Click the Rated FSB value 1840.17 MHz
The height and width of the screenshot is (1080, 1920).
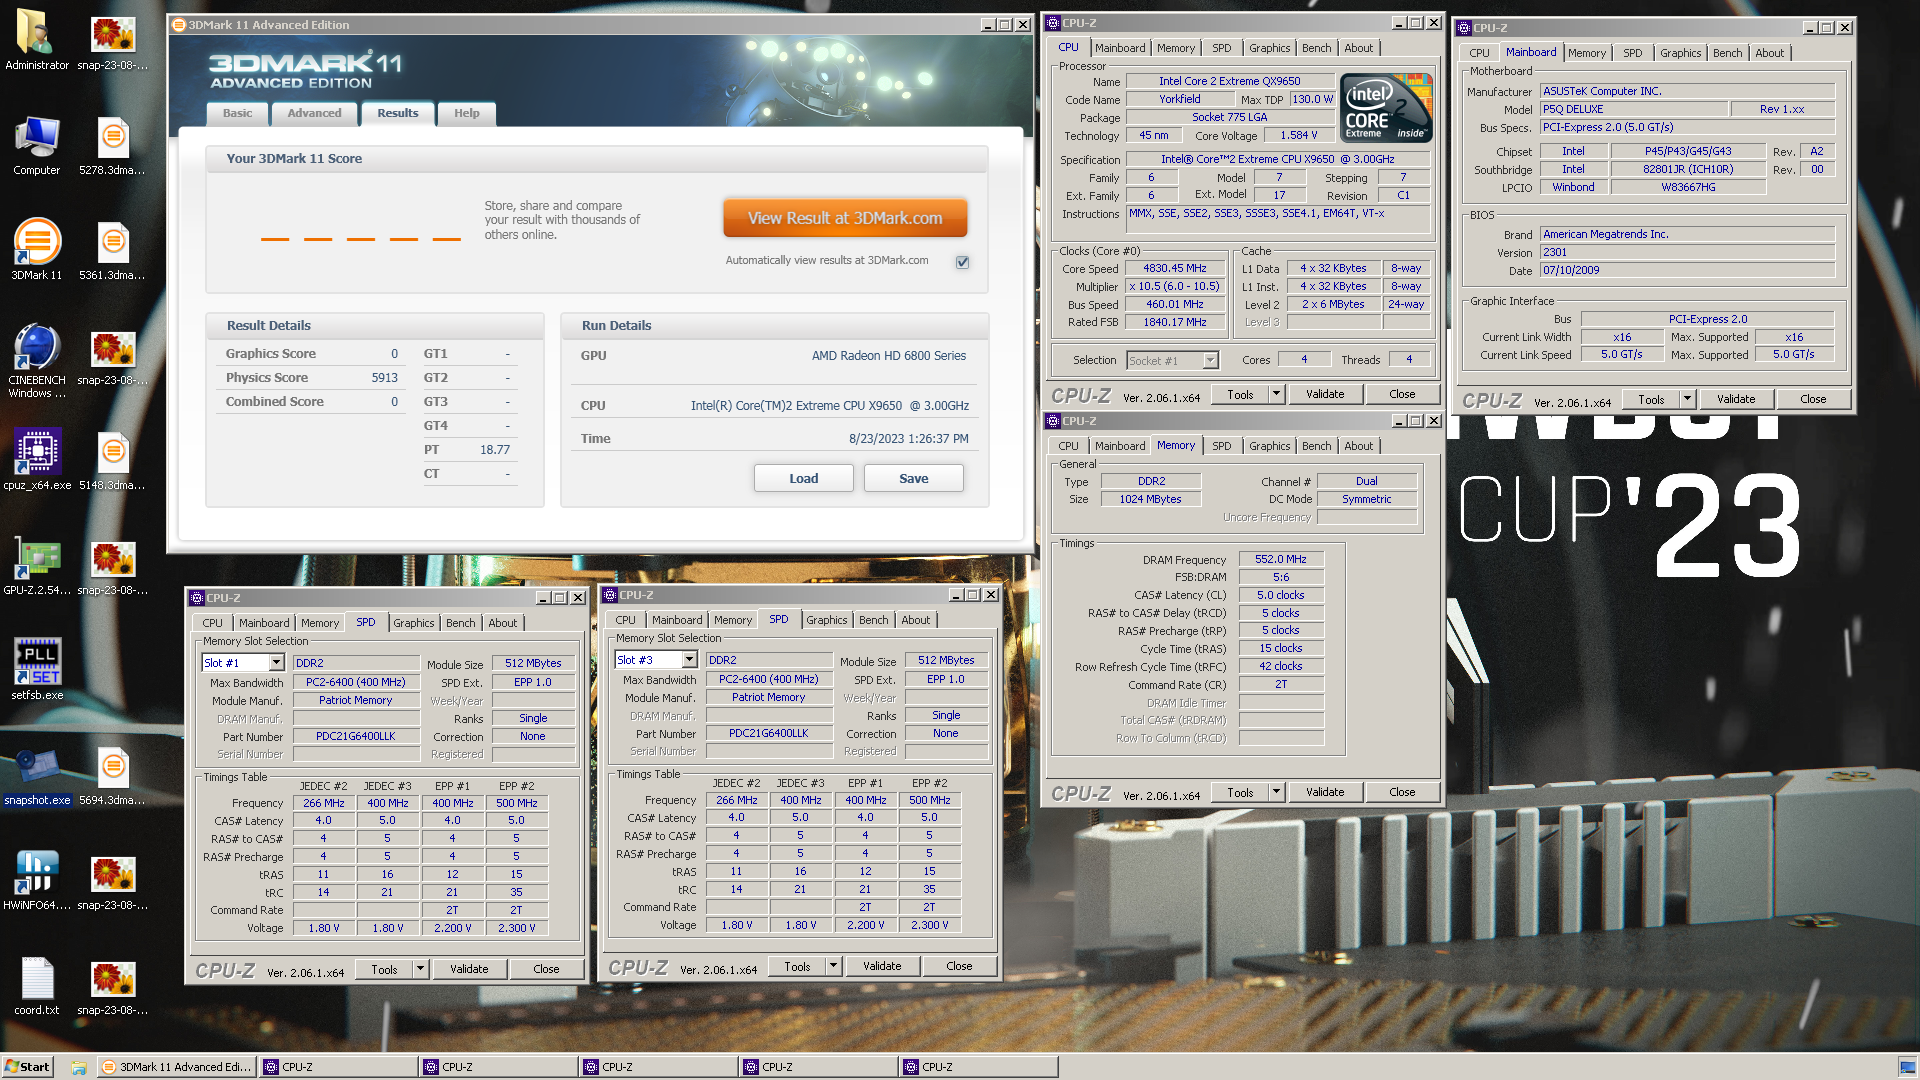point(1174,322)
